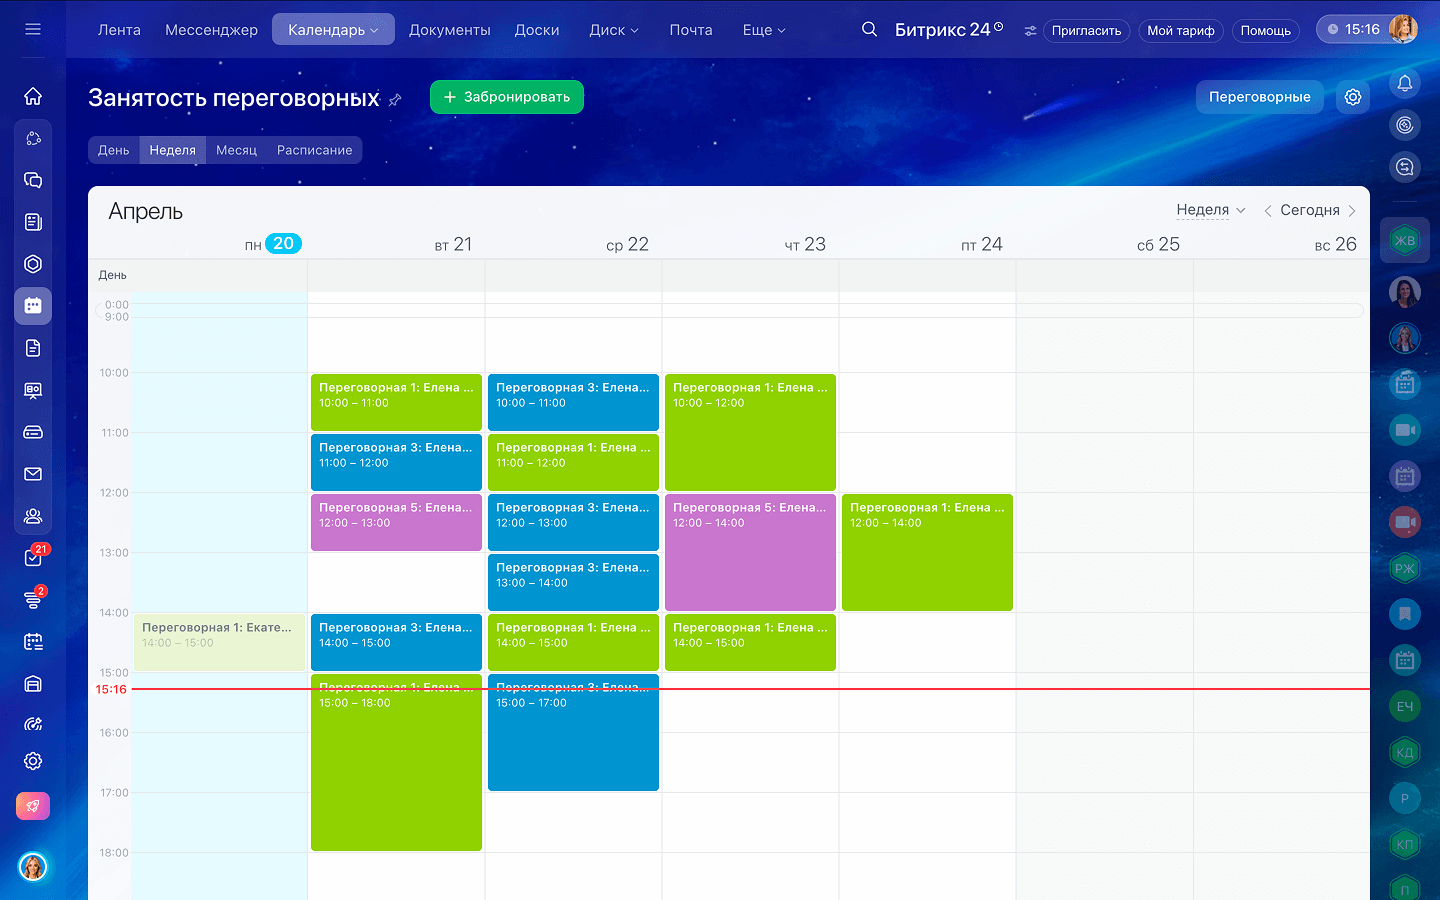Open the warehouse icon in sidebar

coord(33,684)
